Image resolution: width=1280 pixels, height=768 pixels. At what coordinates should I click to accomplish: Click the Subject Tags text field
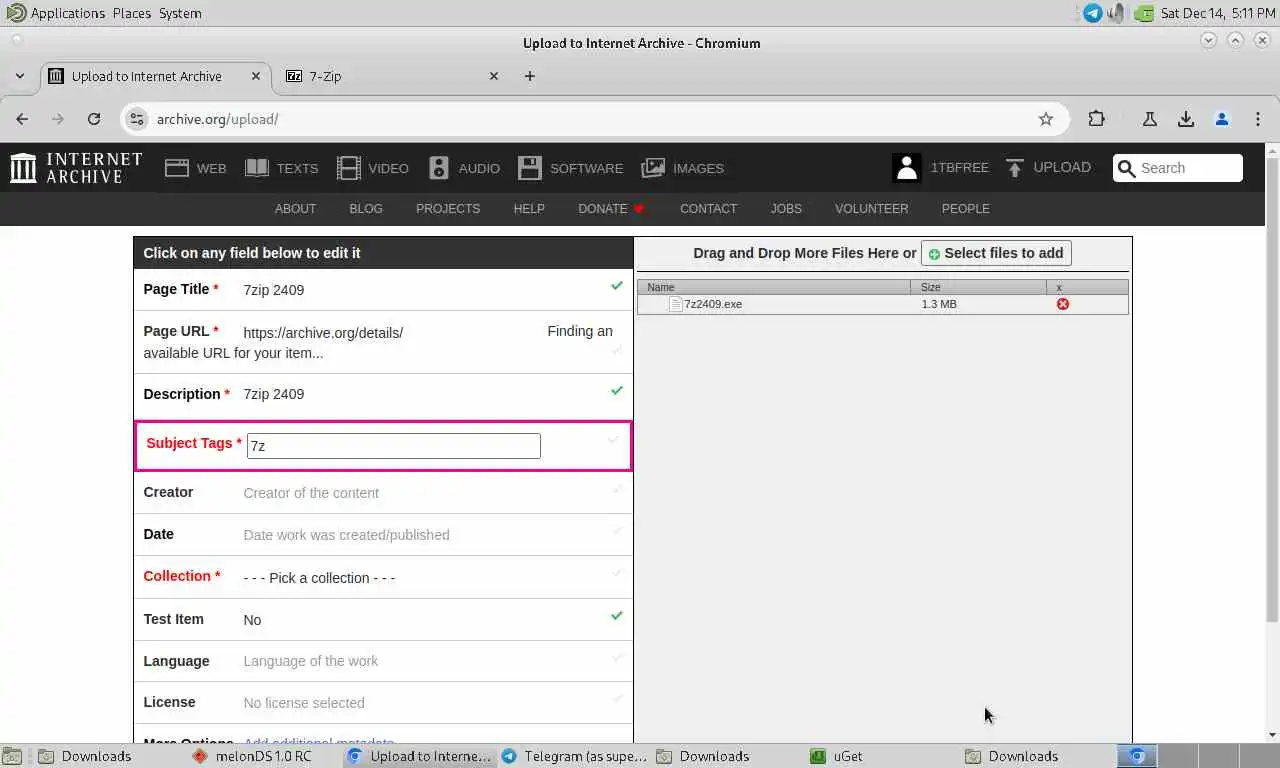pos(394,446)
